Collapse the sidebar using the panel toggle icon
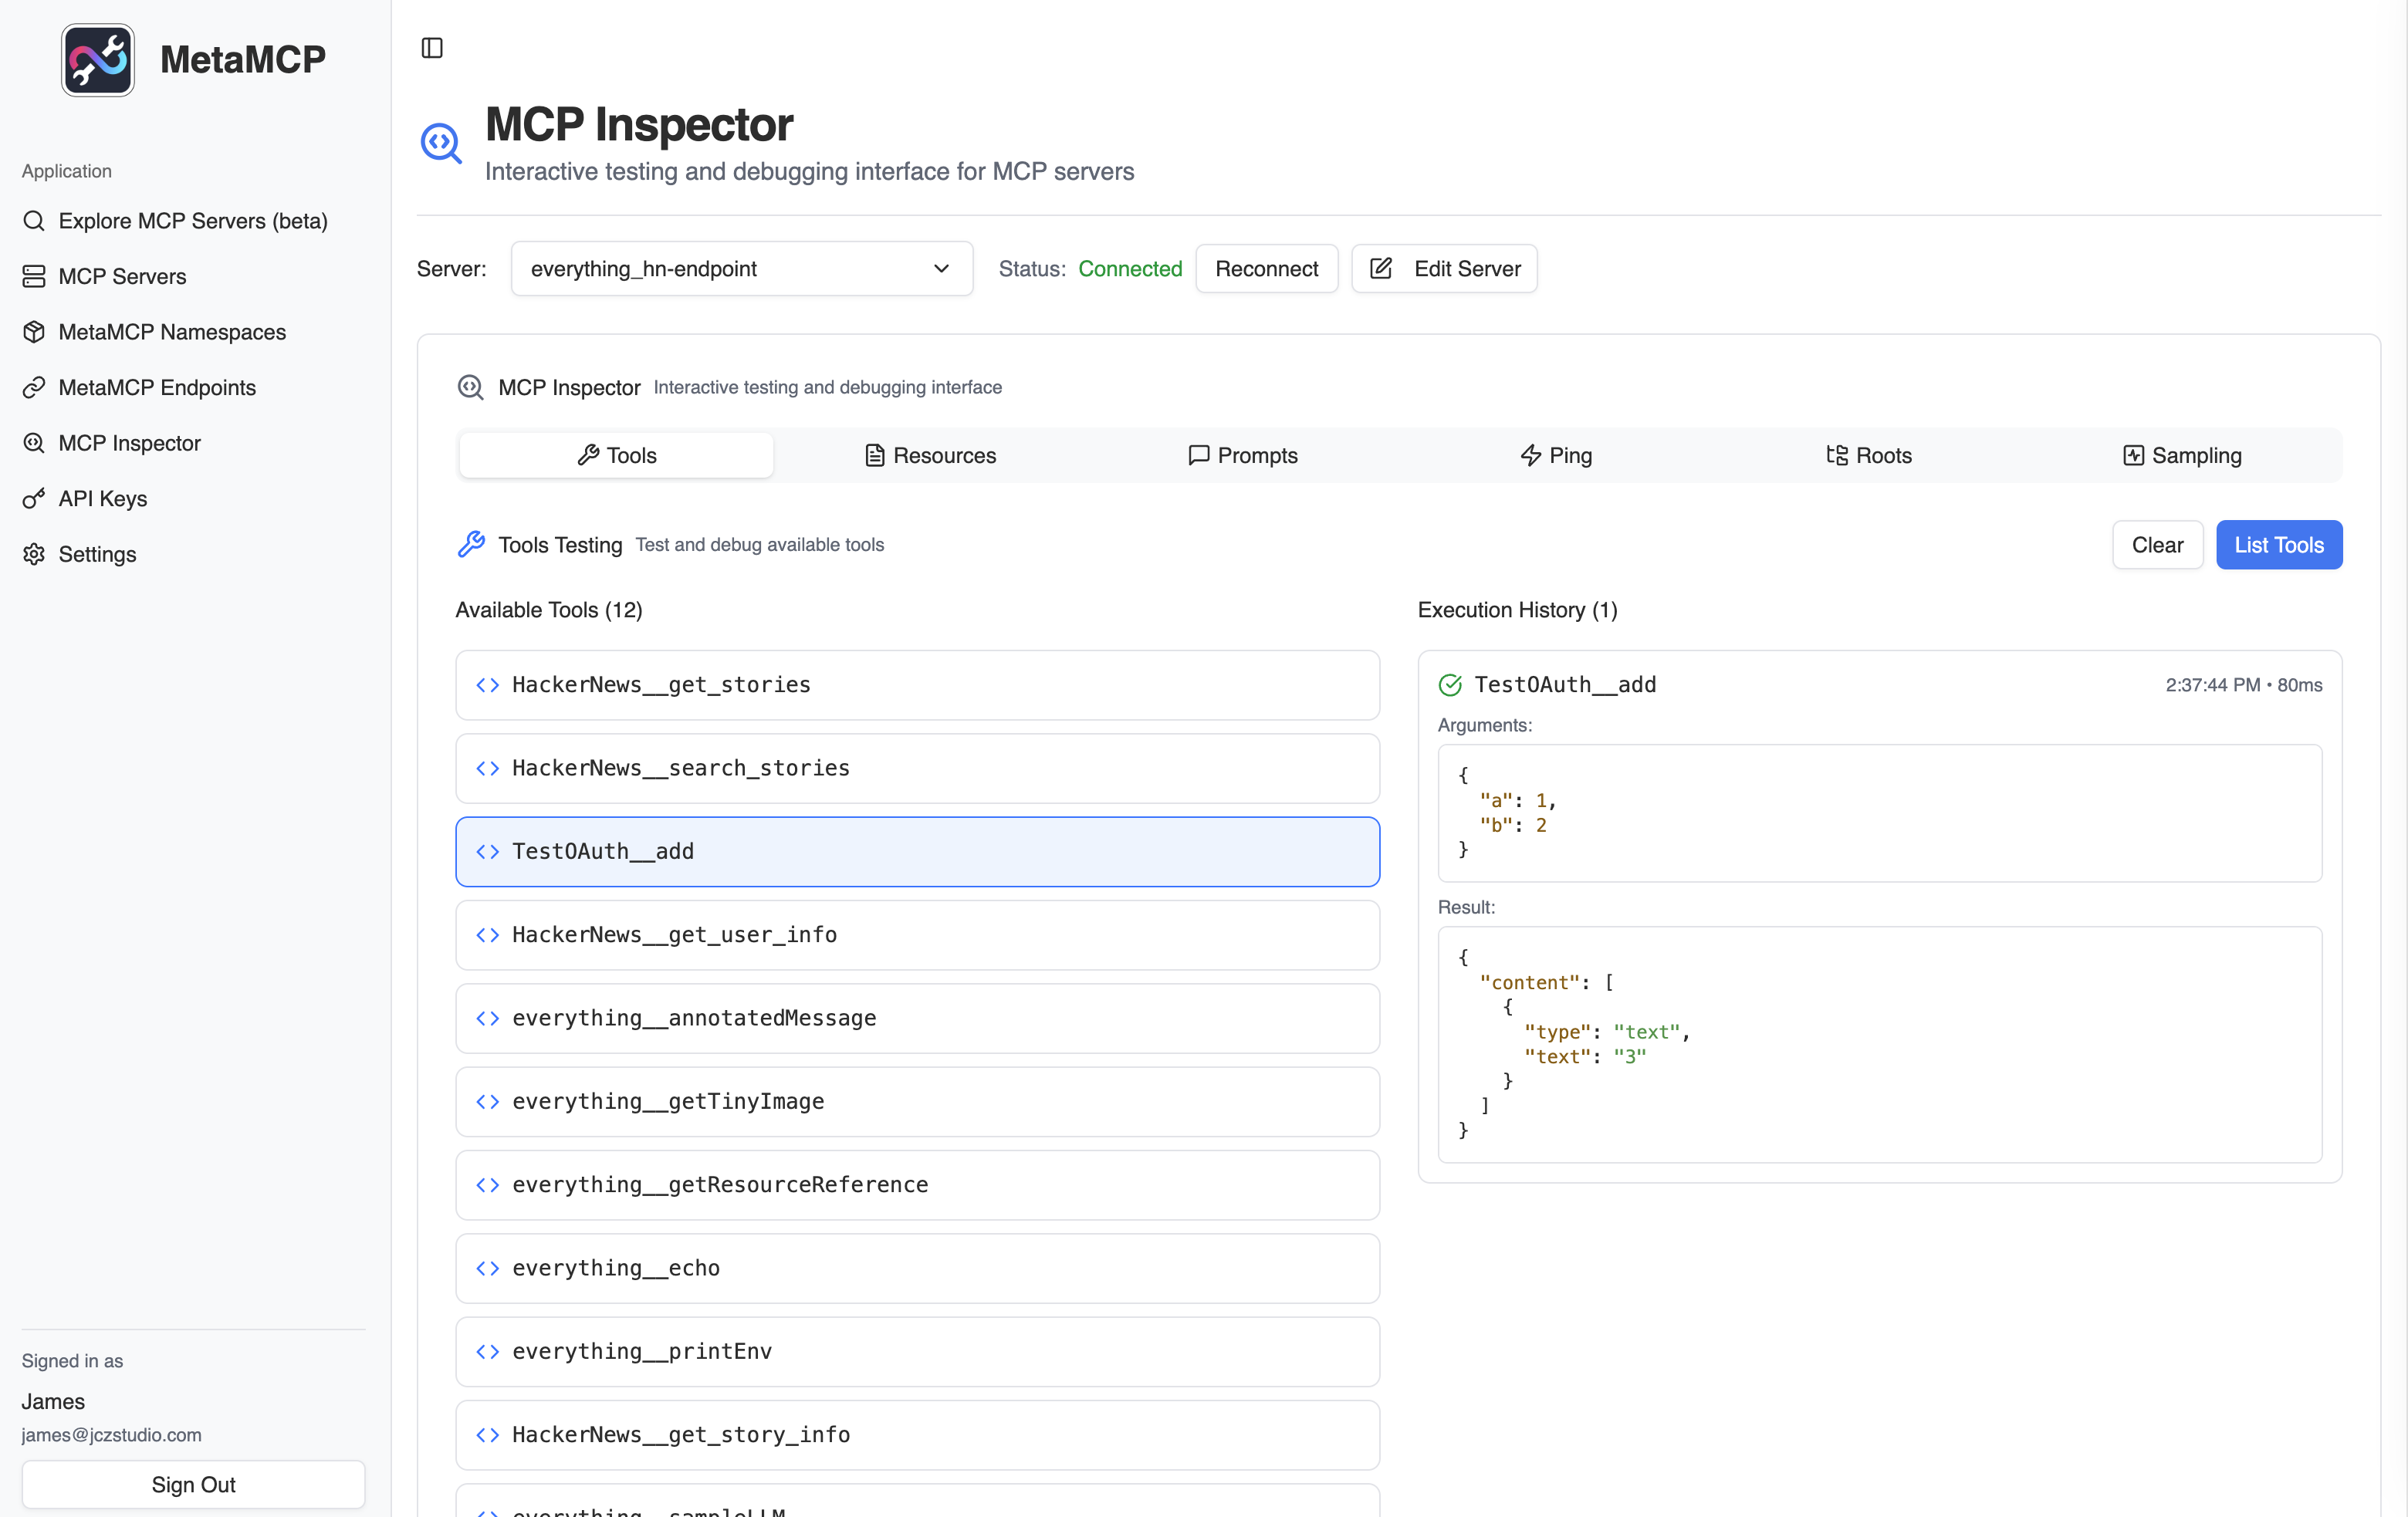This screenshot has width=2408, height=1517. [x=431, y=47]
